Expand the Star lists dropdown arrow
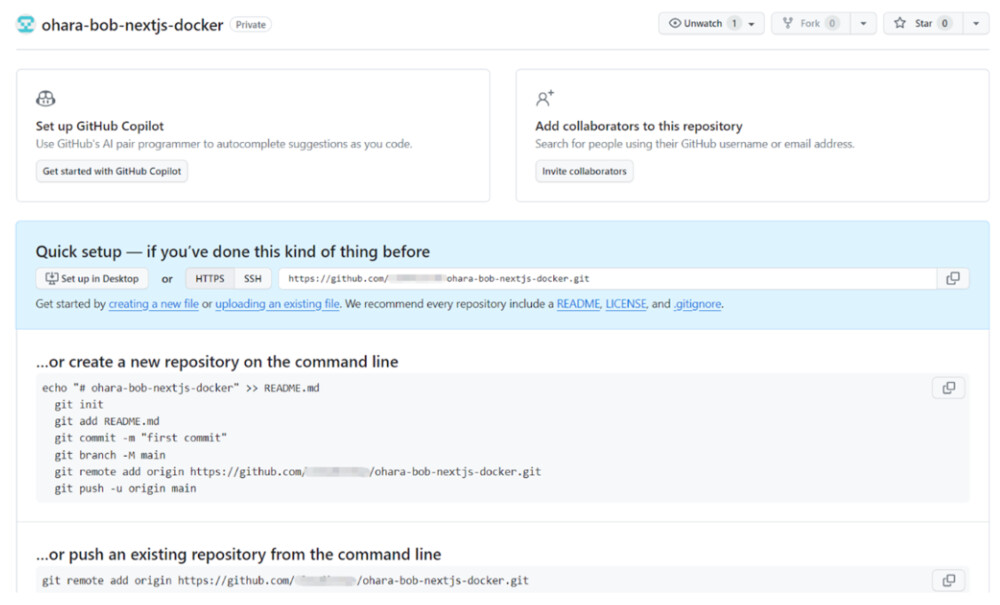 [x=976, y=24]
